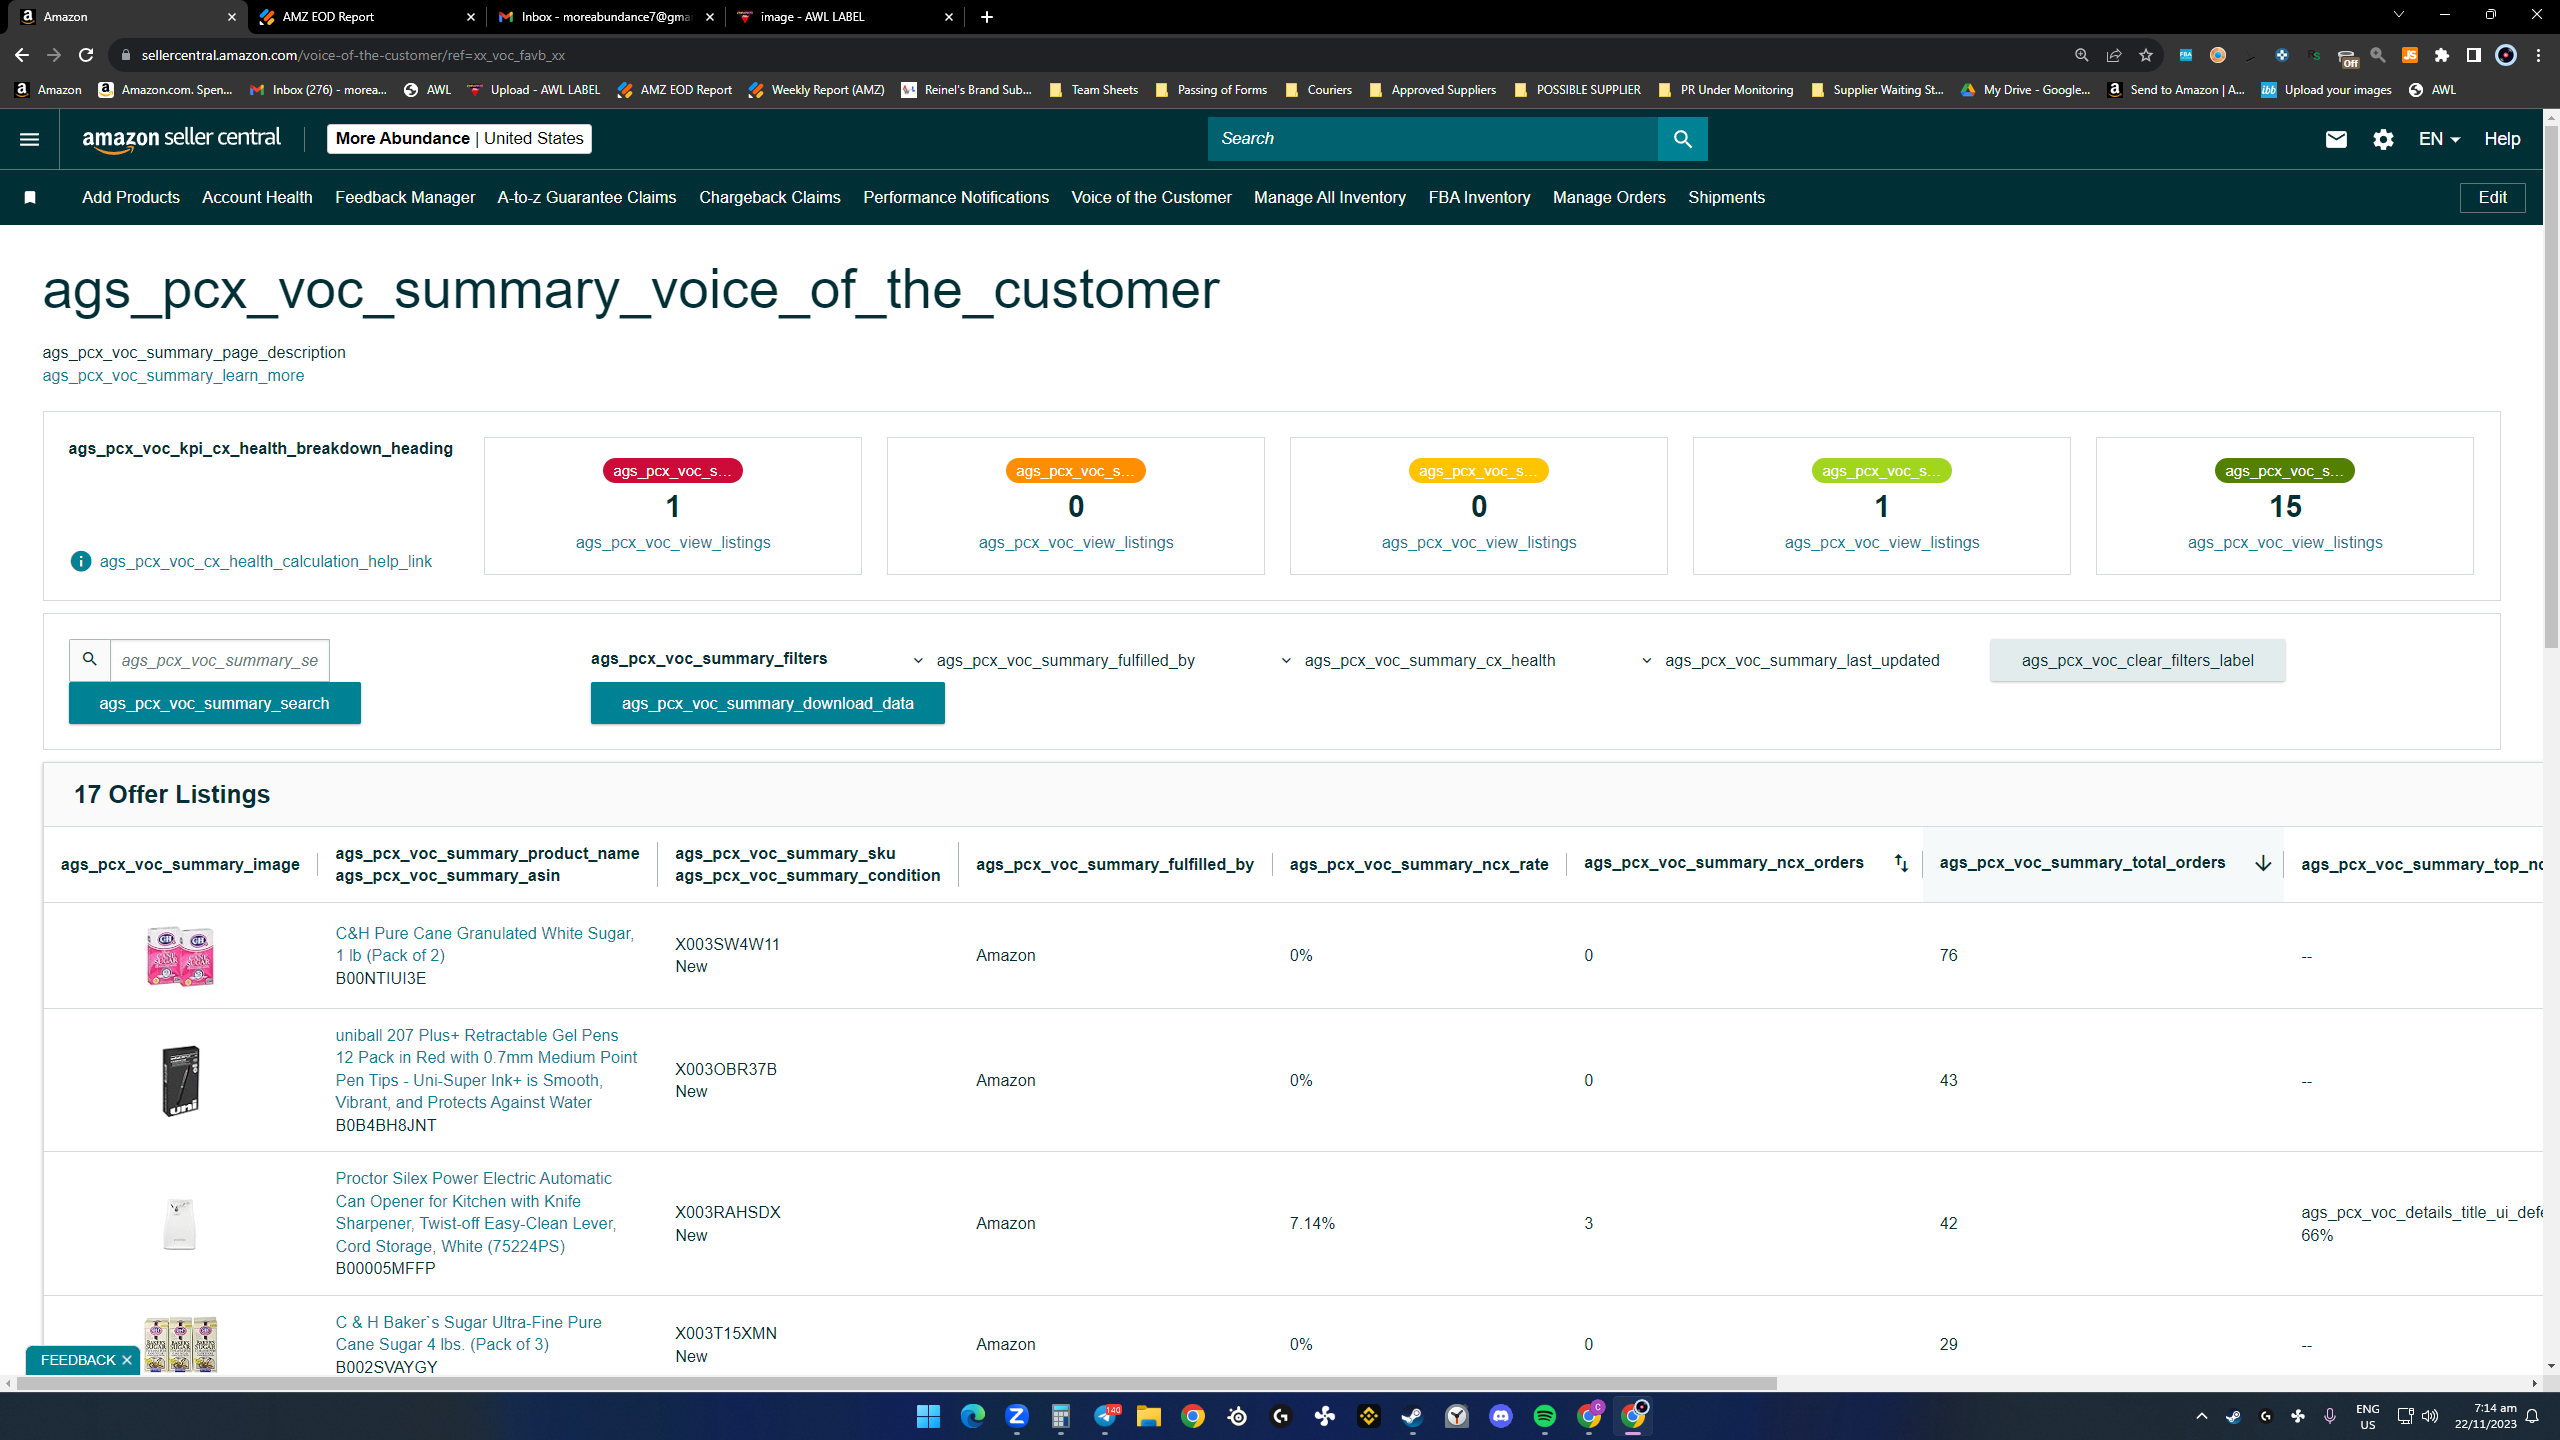The height and width of the screenshot is (1440, 2560).
Task: Click the horizontal scrollbar at page bottom
Action: (x=896, y=1384)
